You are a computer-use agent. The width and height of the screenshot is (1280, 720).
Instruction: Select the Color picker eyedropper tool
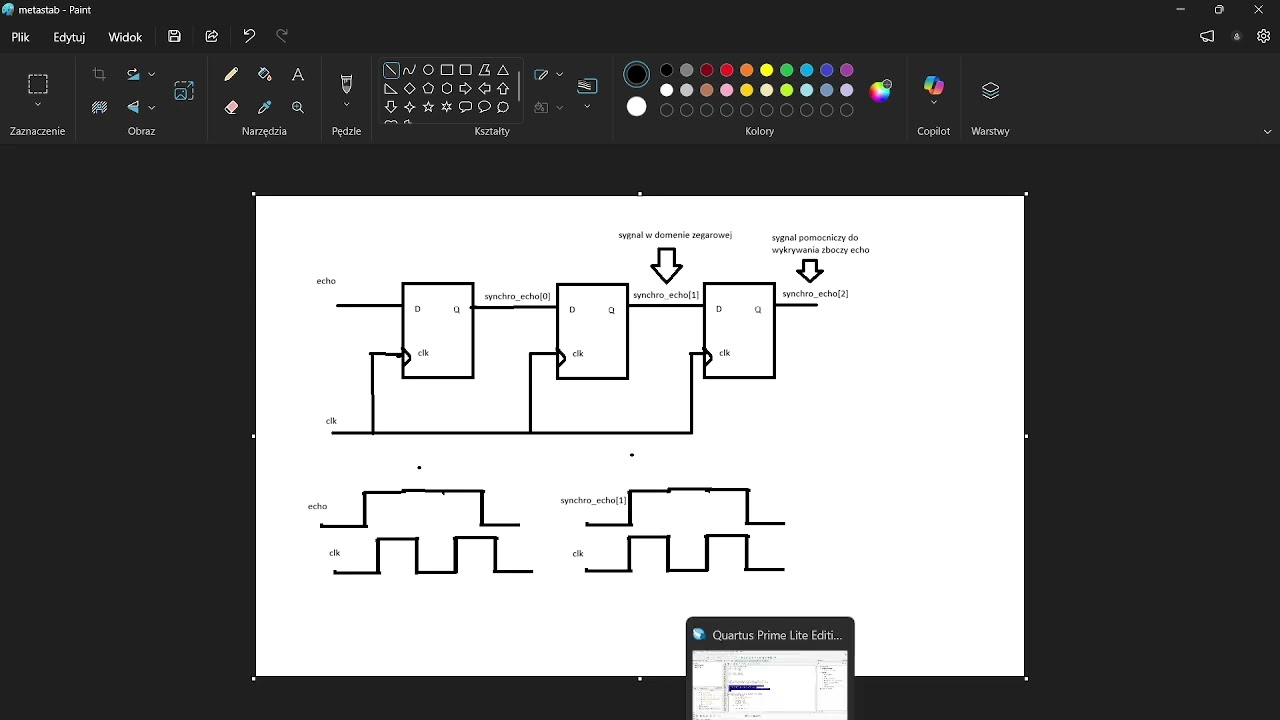tap(265, 107)
